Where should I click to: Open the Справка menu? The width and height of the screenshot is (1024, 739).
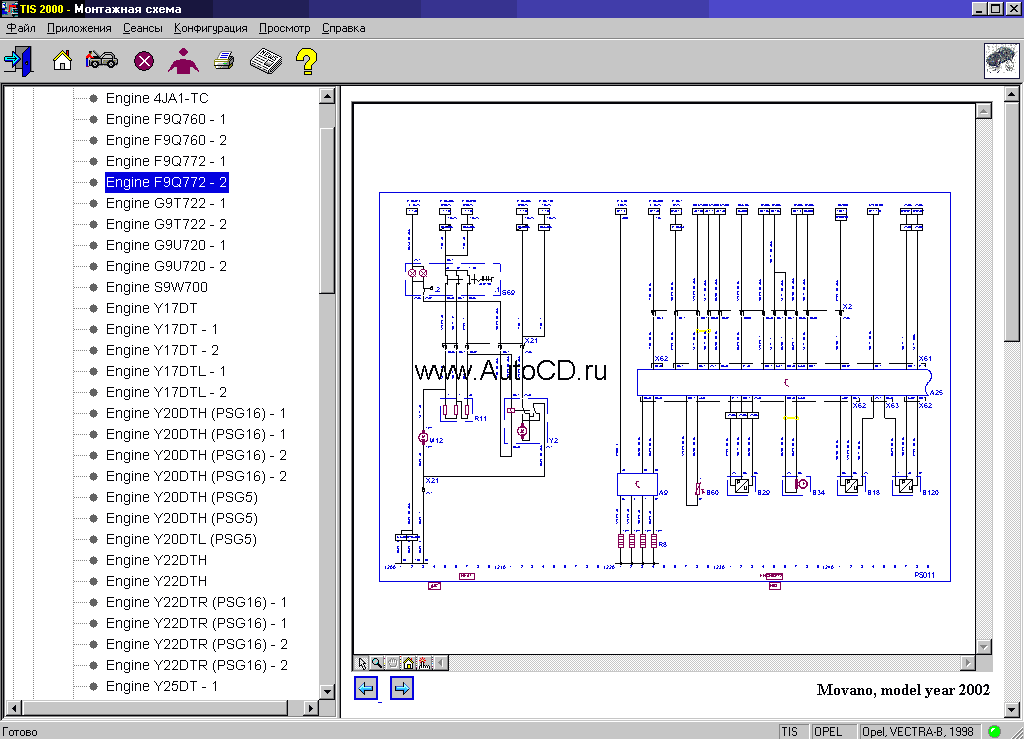pos(344,28)
